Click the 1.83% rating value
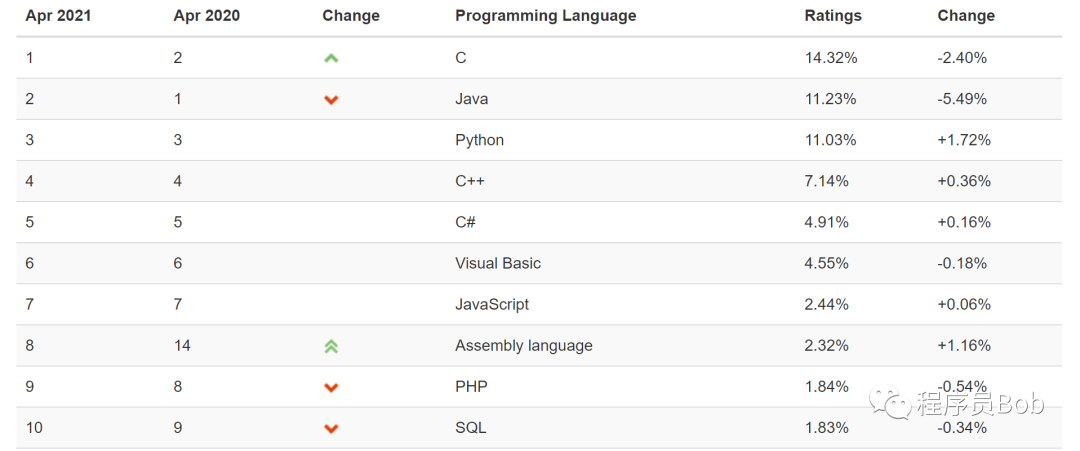This screenshot has height=451, width=1080. click(827, 428)
